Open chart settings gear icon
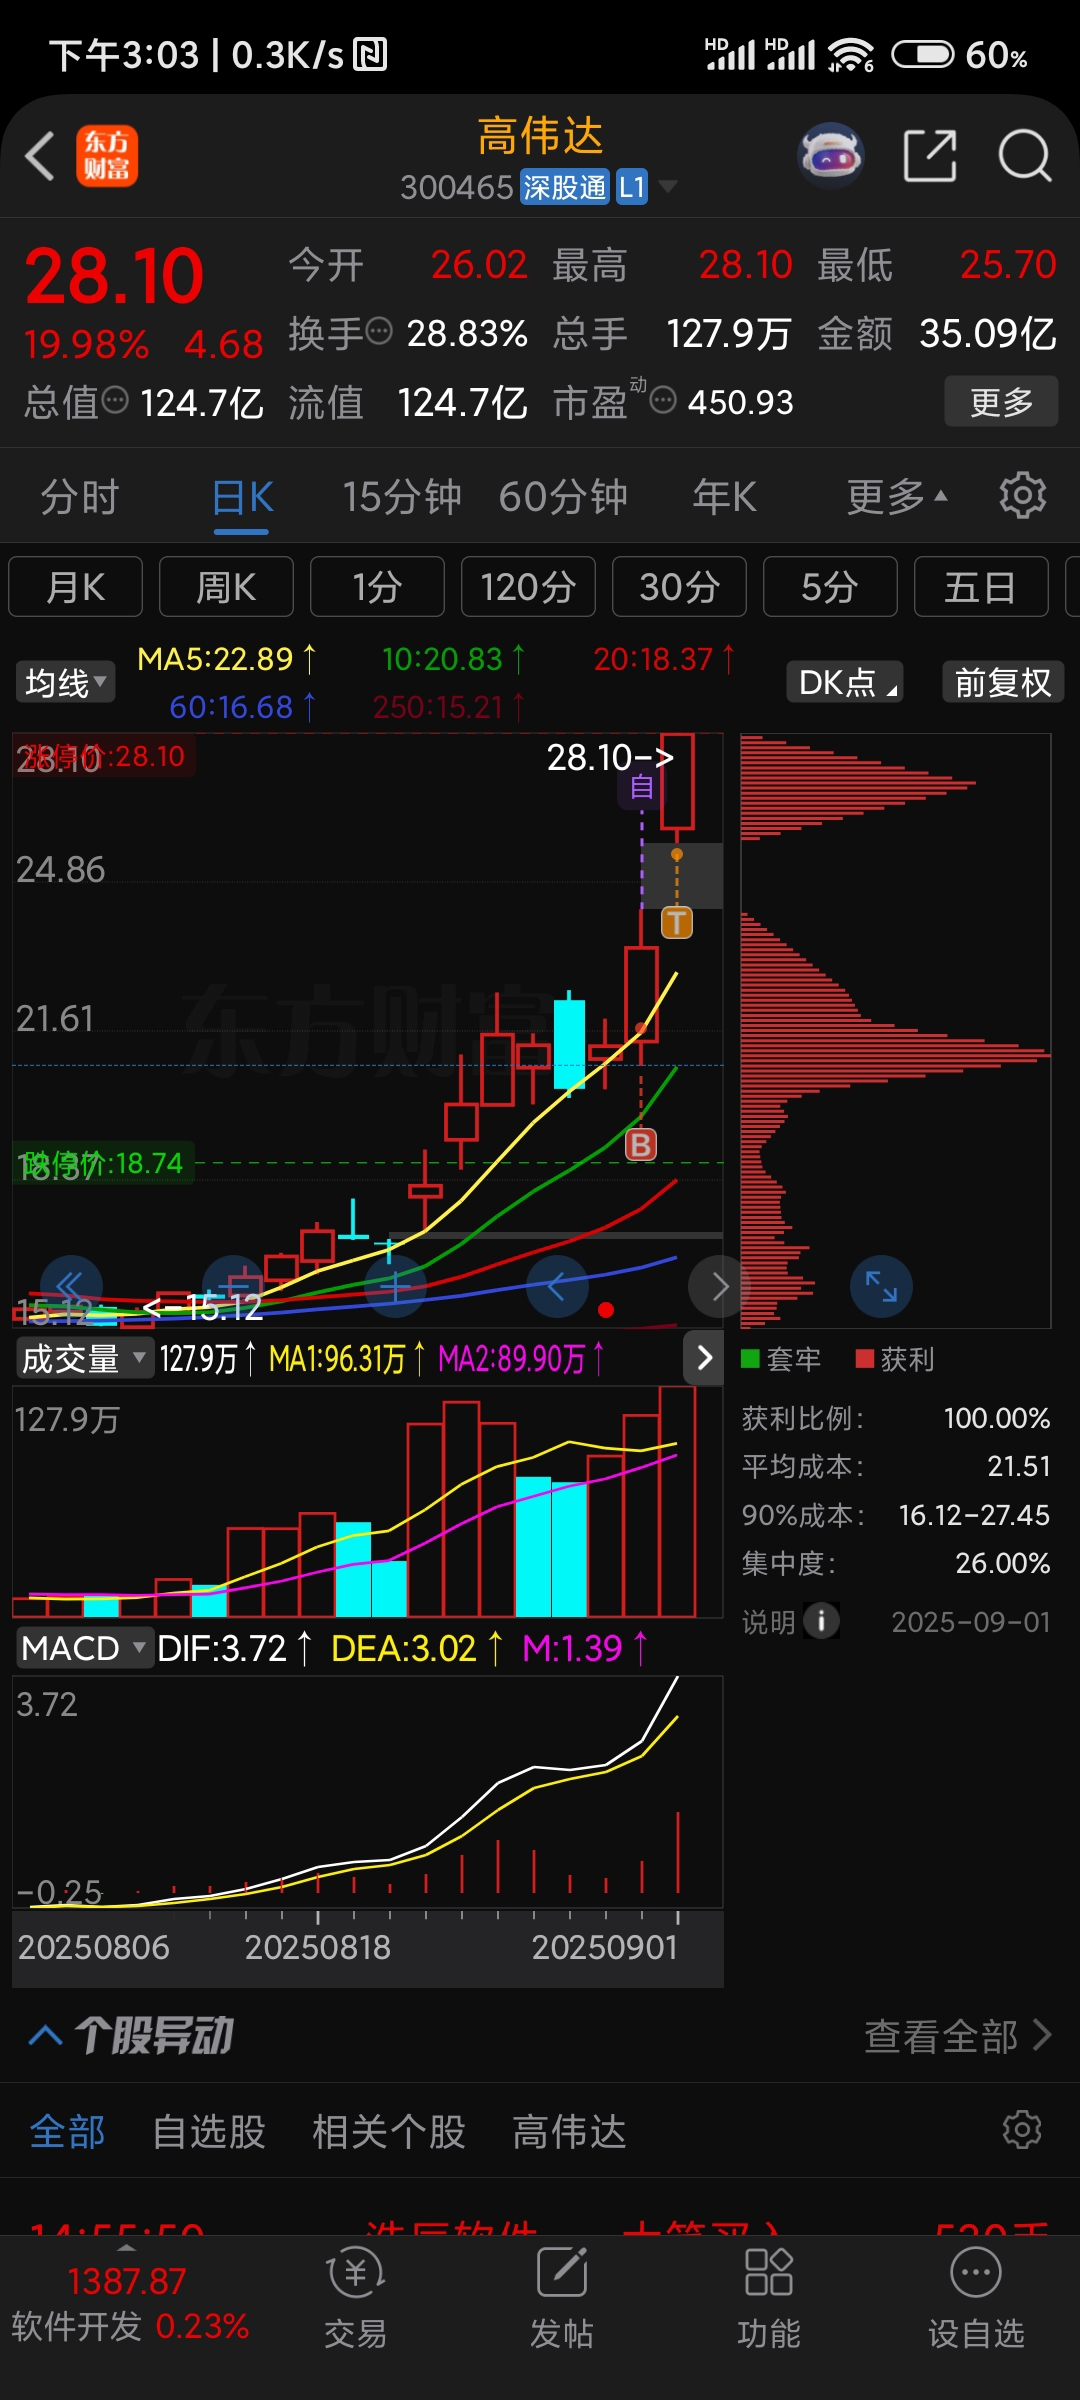 1023,495
